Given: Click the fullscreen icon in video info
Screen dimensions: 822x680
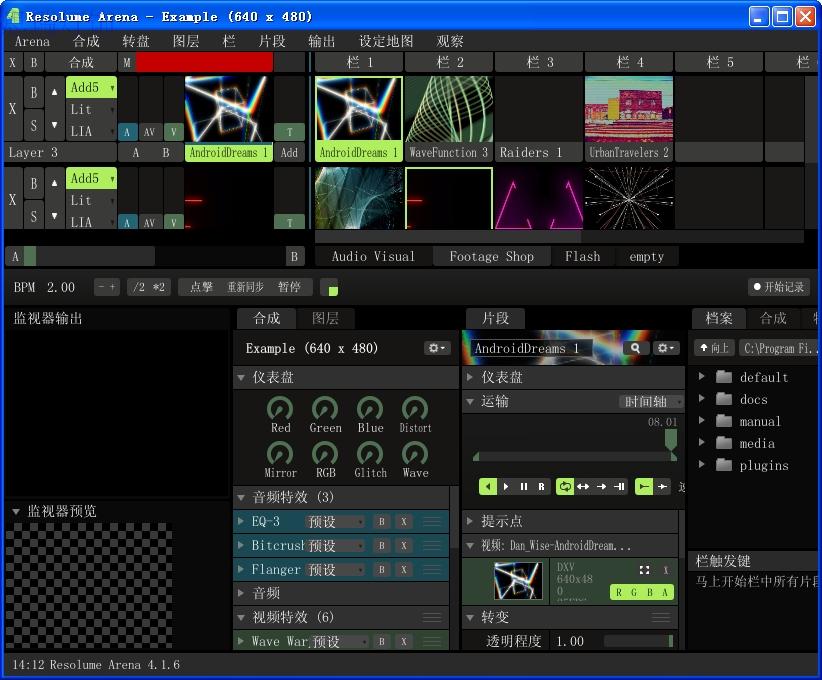Looking at the screenshot, I should tap(645, 570).
